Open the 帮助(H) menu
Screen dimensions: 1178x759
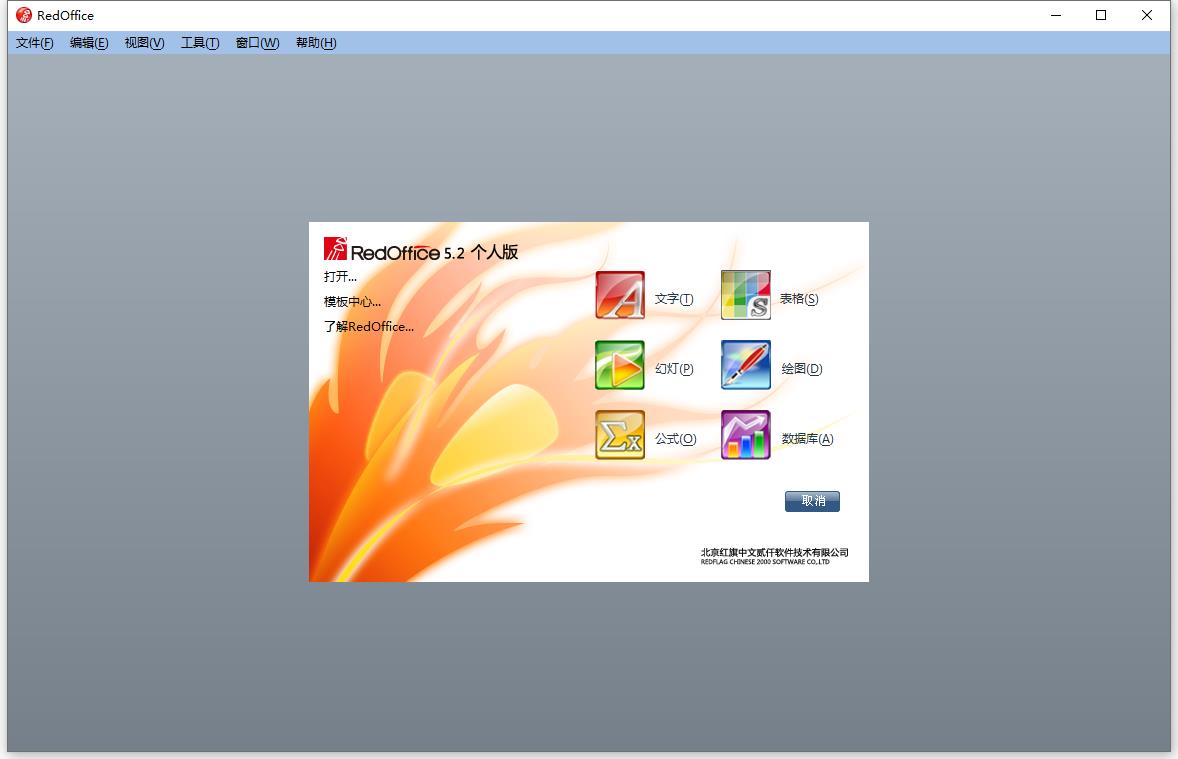click(316, 43)
